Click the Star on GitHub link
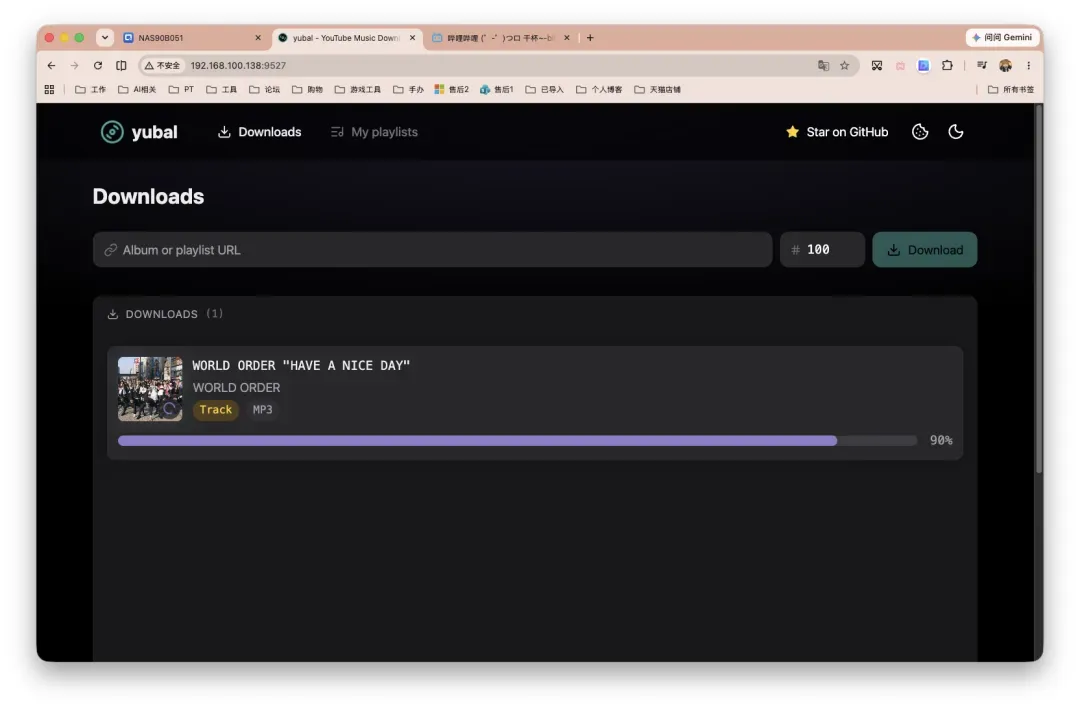Viewport: 1080px width, 710px height. click(x=837, y=132)
